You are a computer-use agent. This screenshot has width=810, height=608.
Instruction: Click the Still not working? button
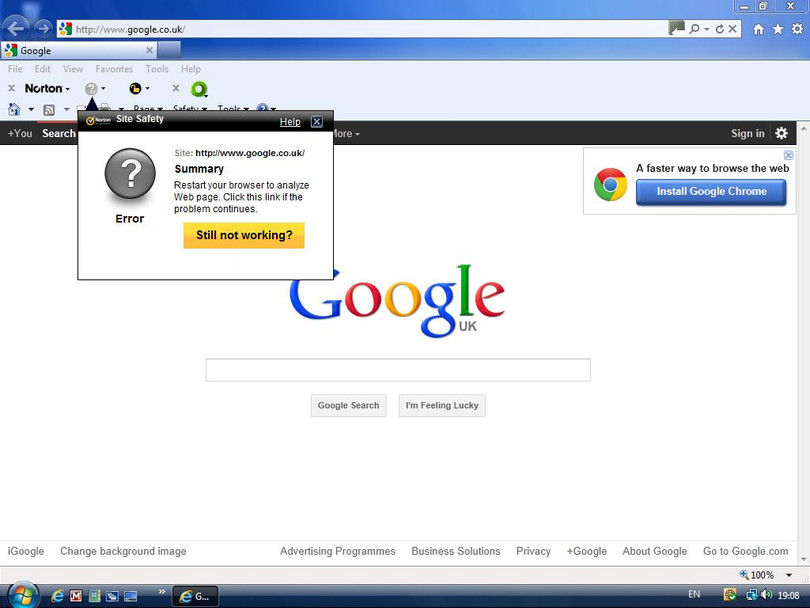point(244,235)
